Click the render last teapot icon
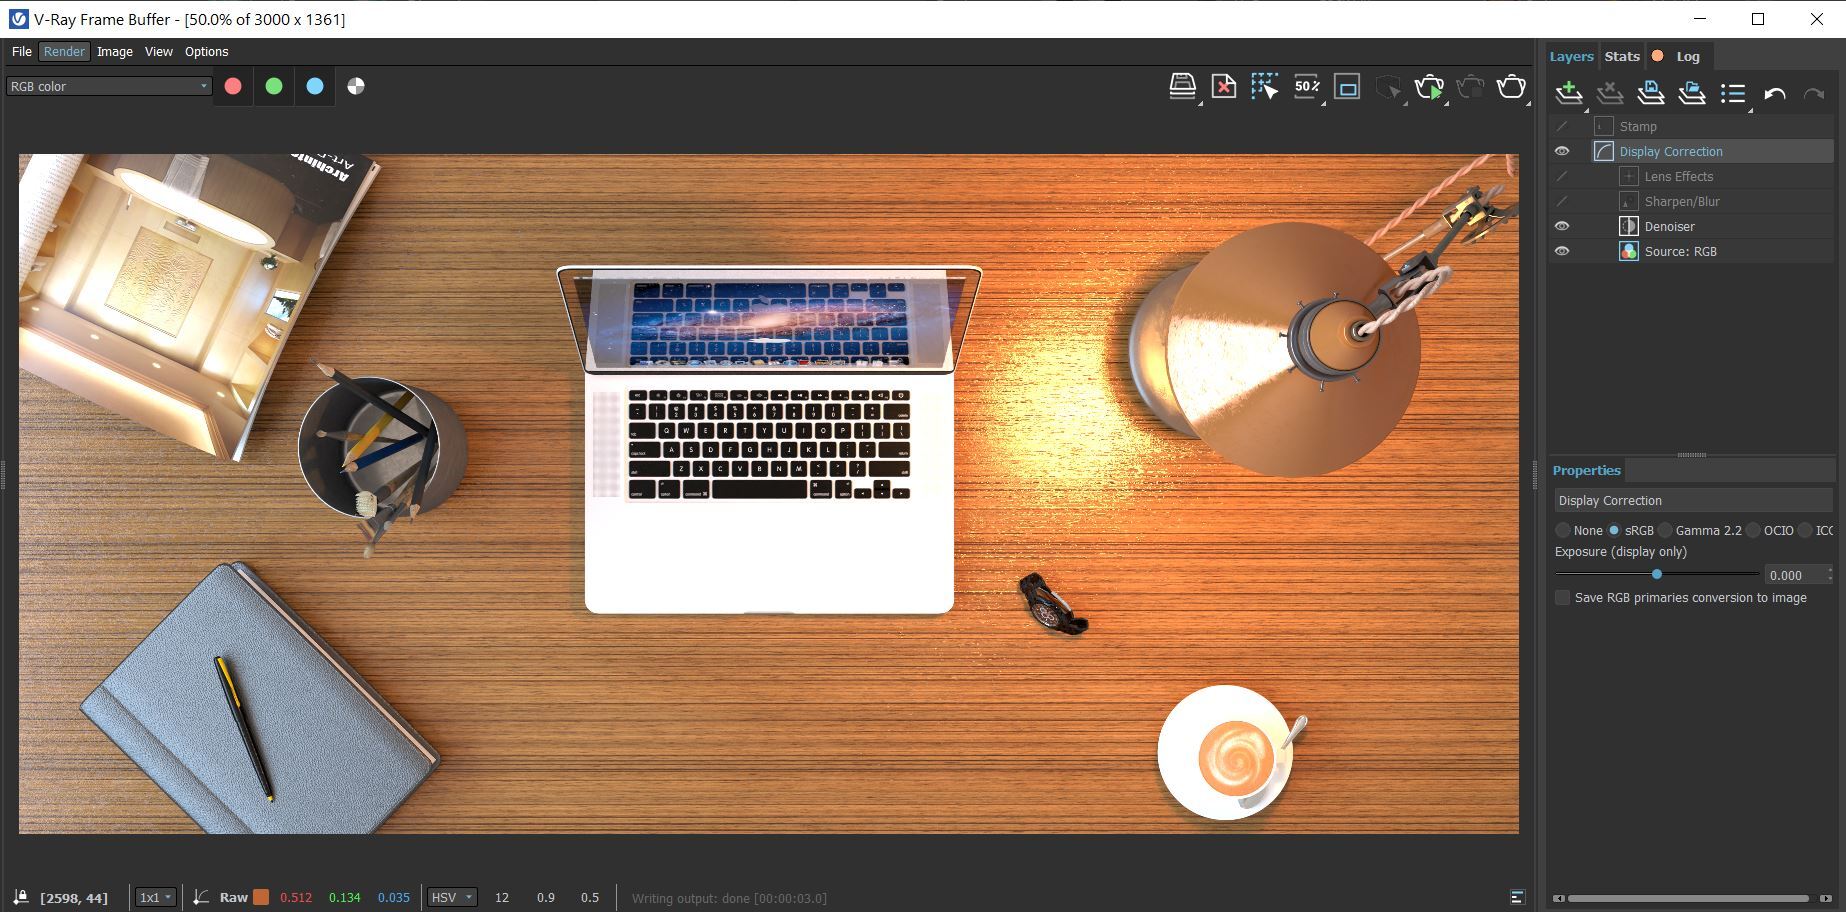The height and width of the screenshot is (912, 1846). [x=1511, y=88]
